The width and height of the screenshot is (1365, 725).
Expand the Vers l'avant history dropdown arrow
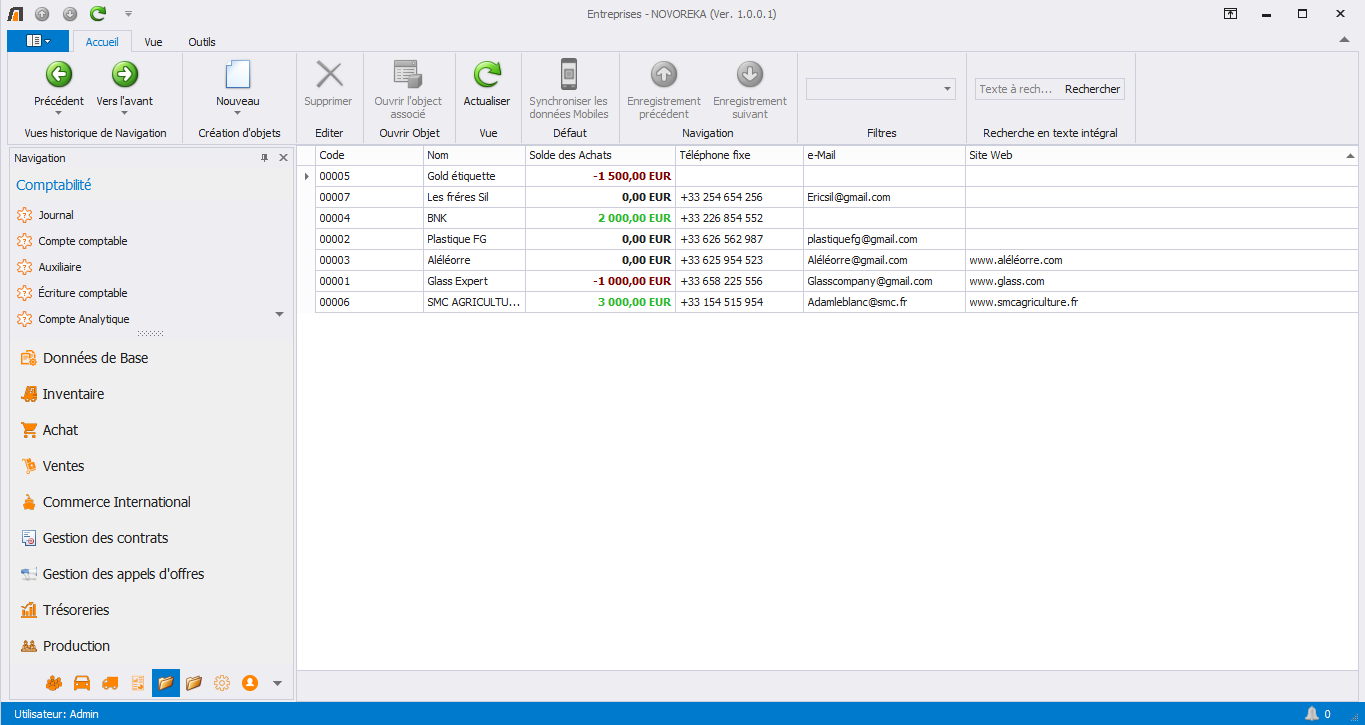click(x=125, y=113)
